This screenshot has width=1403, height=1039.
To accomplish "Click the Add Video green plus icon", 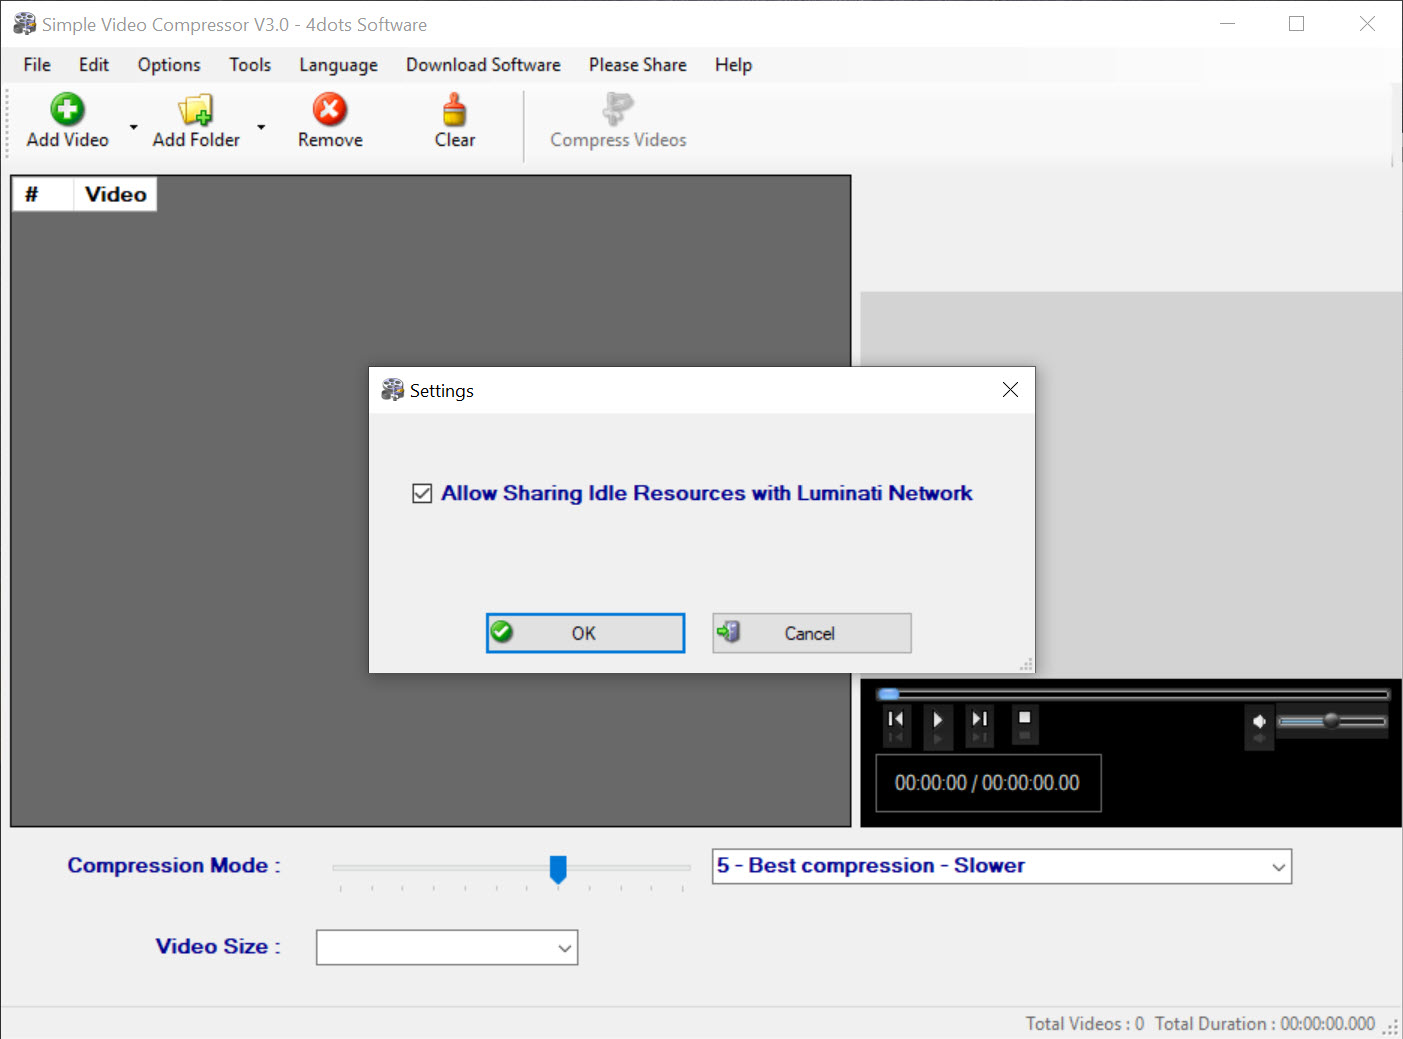I will click(x=67, y=109).
